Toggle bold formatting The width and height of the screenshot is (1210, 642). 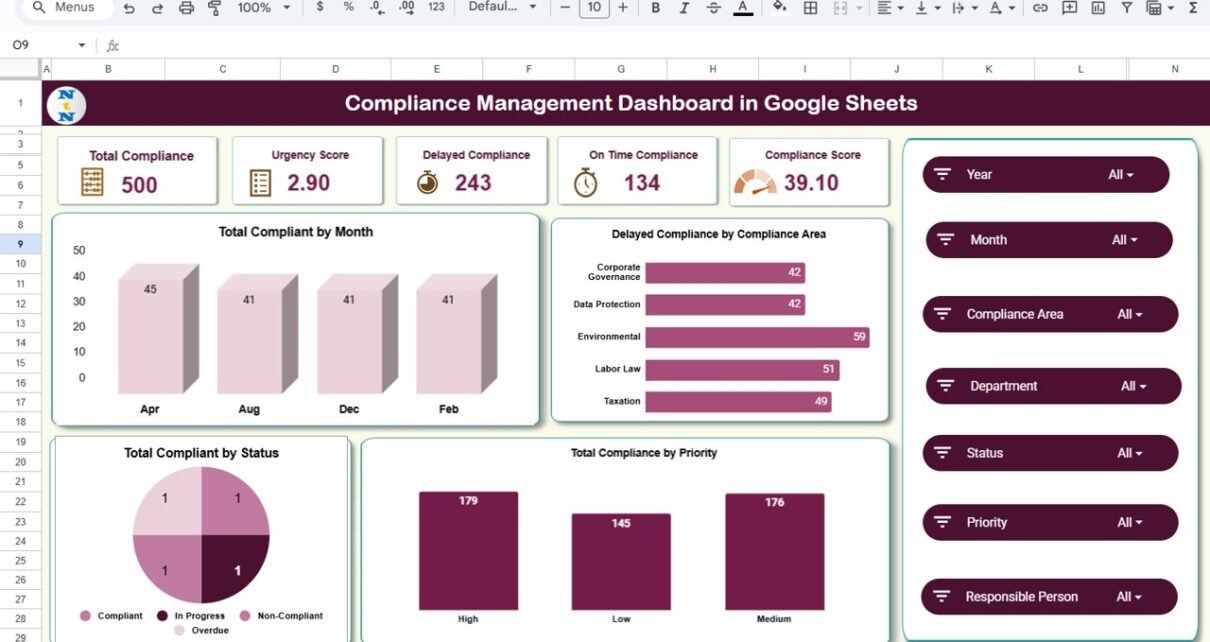655,8
